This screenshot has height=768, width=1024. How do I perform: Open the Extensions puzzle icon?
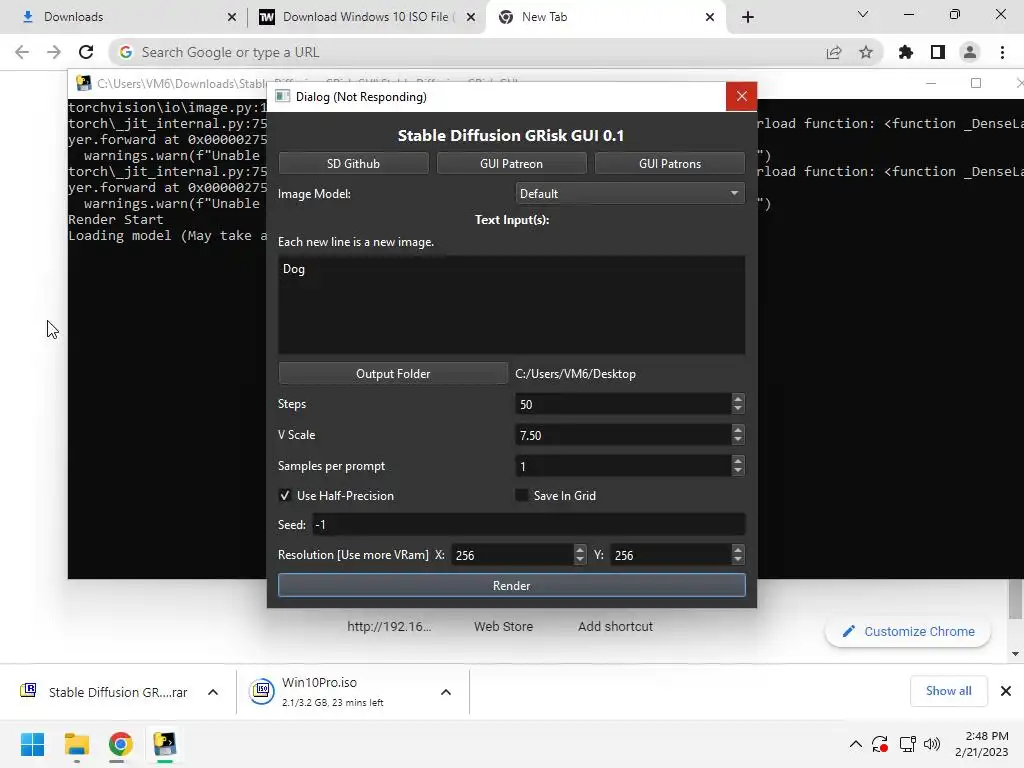(906, 52)
